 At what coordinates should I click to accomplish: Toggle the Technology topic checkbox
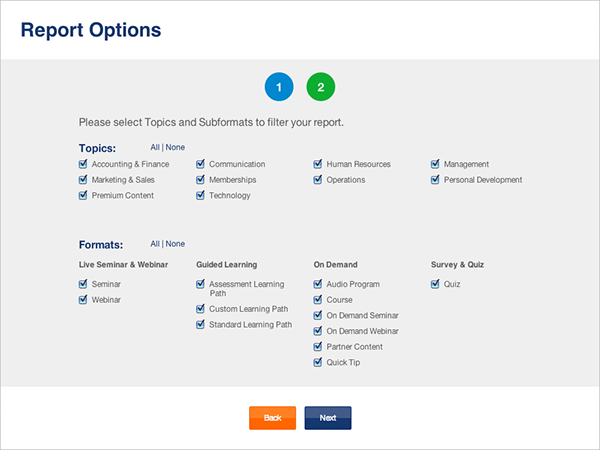point(201,196)
